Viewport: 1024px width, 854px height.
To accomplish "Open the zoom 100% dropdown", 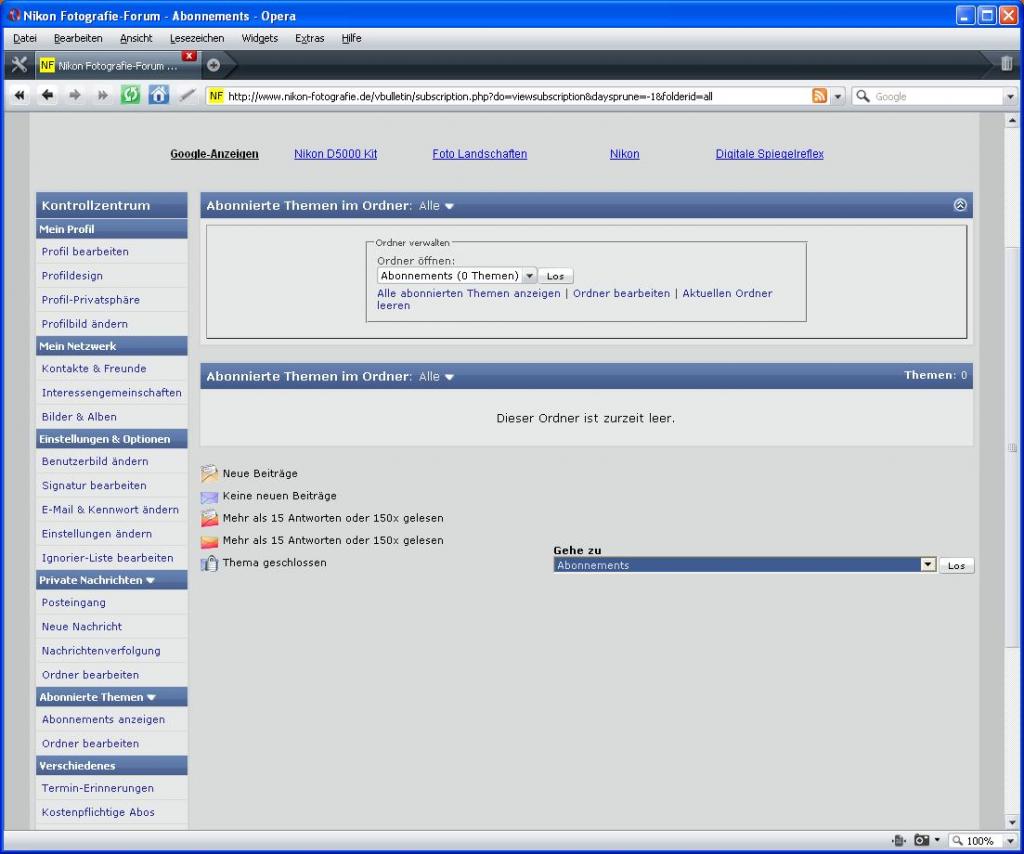I will pos(1010,841).
